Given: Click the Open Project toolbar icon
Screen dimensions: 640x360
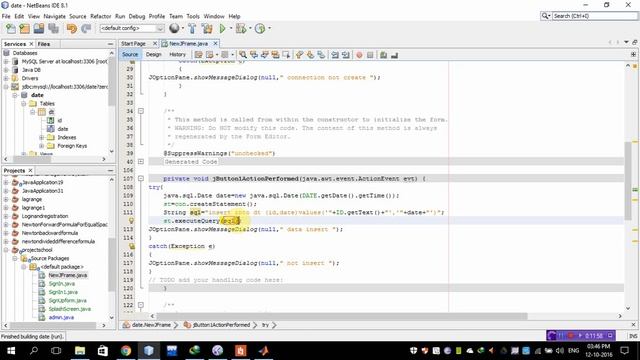Looking at the screenshot, I should click(39, 28).
